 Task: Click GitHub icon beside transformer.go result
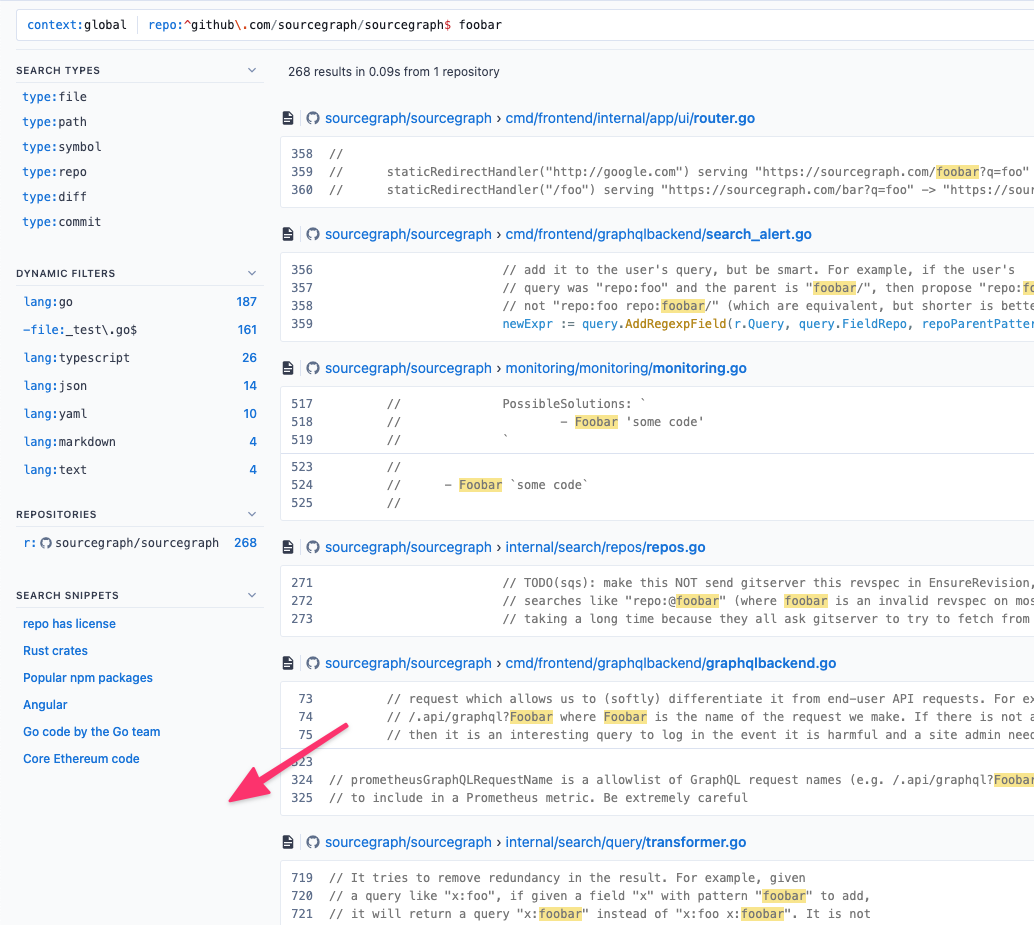(313, 842)
